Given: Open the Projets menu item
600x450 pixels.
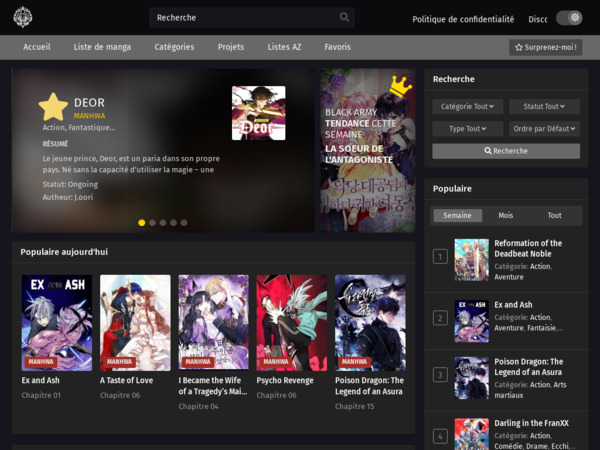Looking at the screenshot, I should click(x=231, y=47).
